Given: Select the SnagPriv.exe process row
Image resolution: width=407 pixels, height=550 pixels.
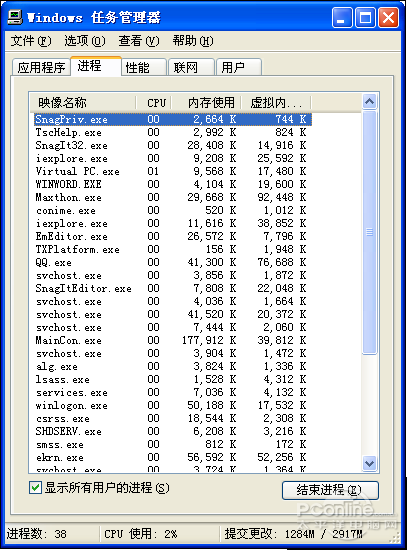Looking at the screenshot, I should point(173,119).
